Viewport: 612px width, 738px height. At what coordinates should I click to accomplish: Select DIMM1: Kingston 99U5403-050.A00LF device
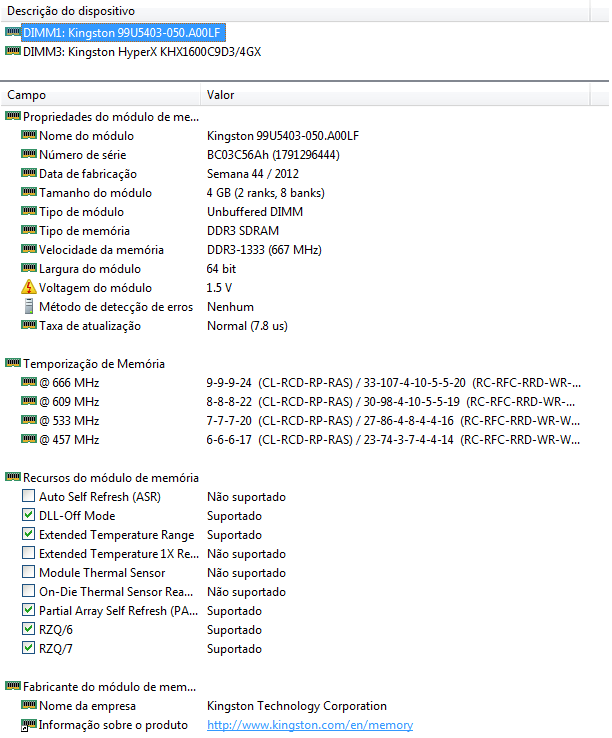click(121, 32)
